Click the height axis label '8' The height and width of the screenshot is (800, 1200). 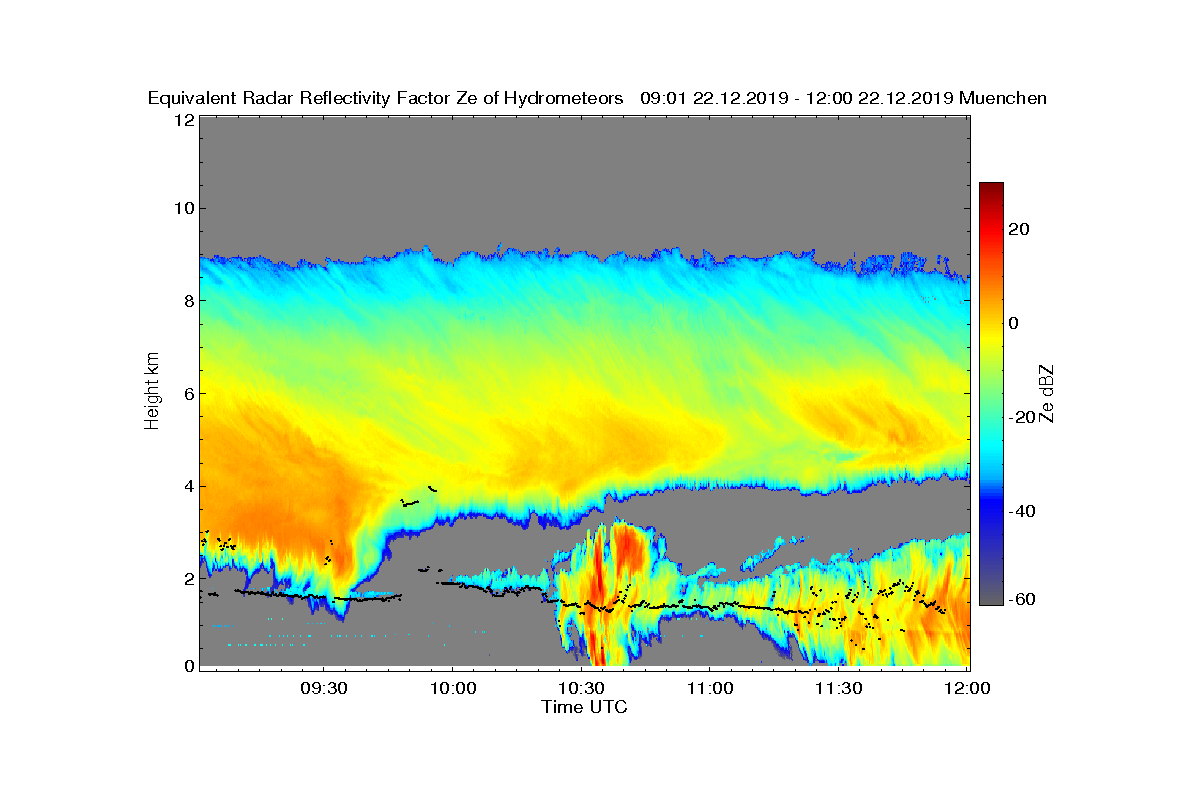[187, 301]
